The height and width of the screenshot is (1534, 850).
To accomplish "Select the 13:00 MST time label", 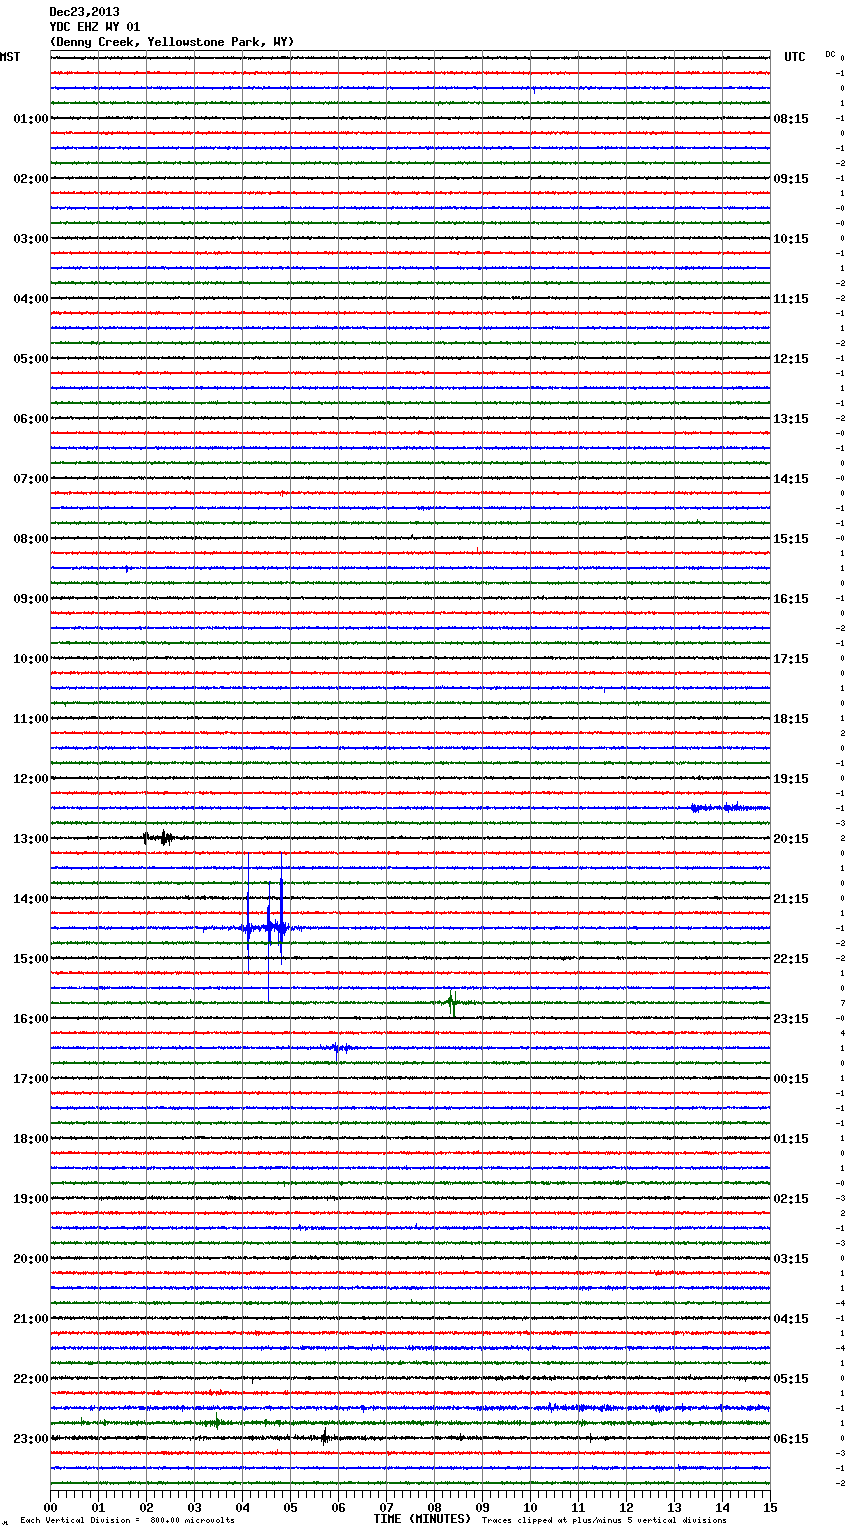I will [x=30, y=839].
